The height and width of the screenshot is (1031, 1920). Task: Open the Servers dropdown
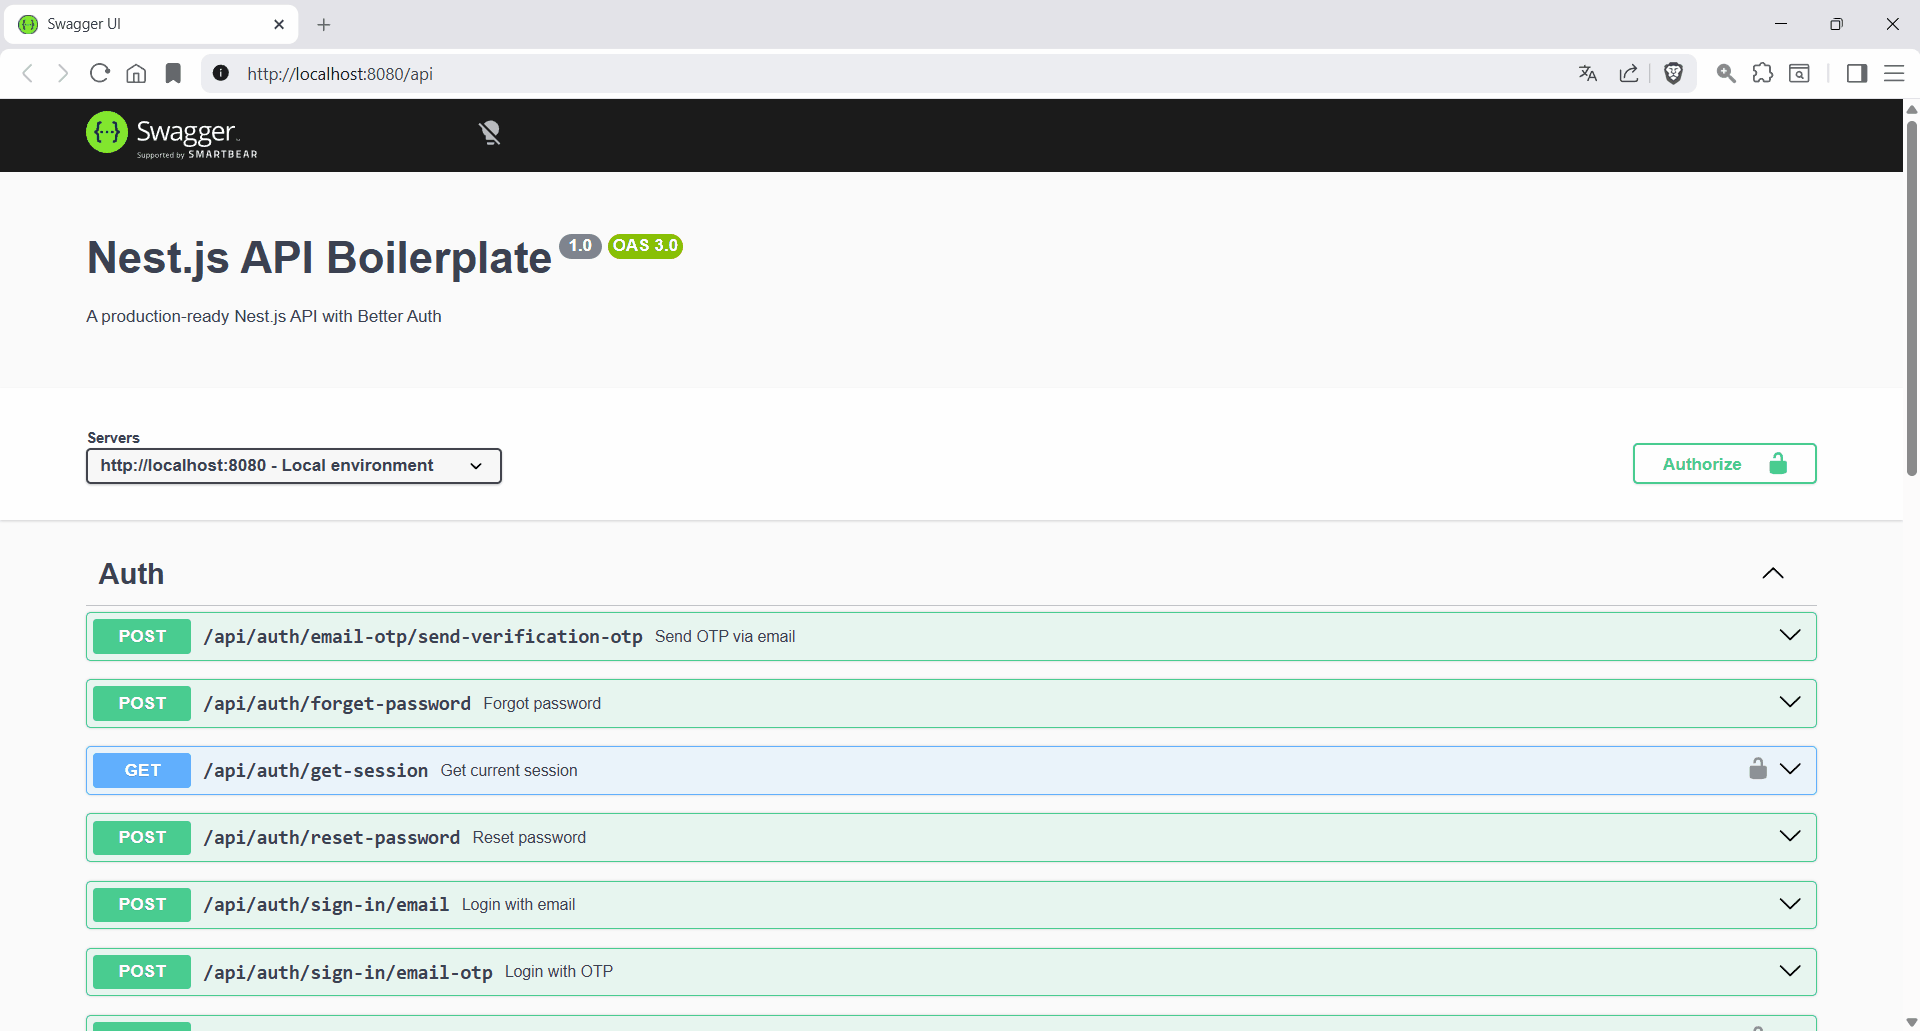click(x=294, y=466)
